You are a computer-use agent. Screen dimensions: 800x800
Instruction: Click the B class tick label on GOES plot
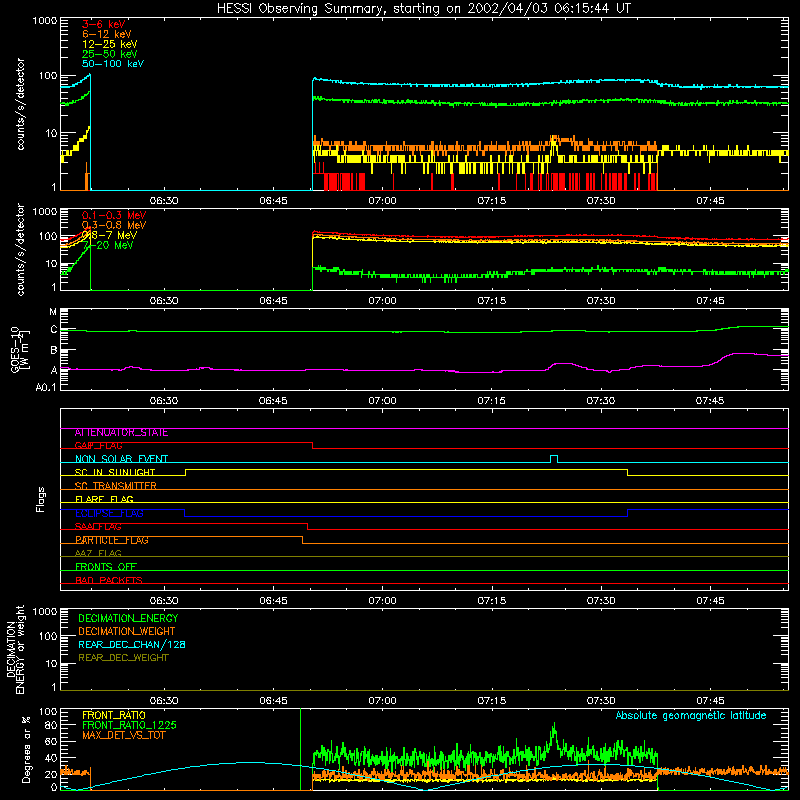point(54,351)
